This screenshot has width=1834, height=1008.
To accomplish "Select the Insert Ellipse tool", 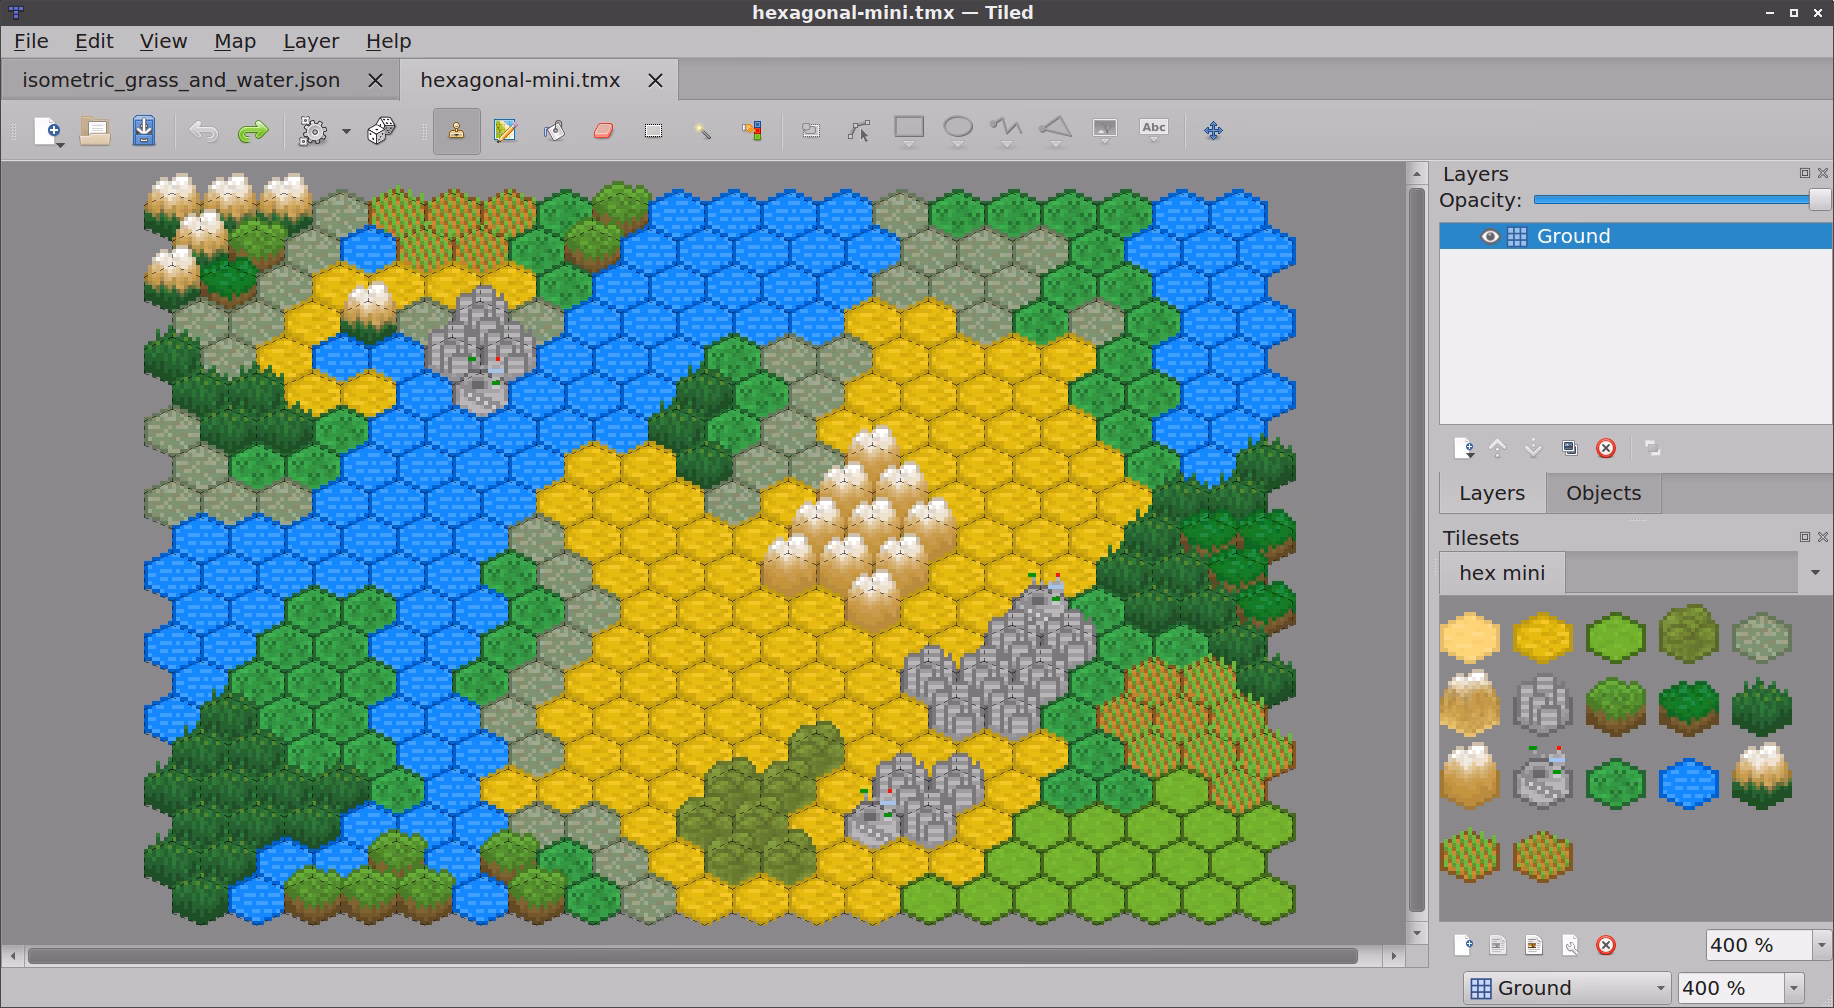I will pos(958,129).
